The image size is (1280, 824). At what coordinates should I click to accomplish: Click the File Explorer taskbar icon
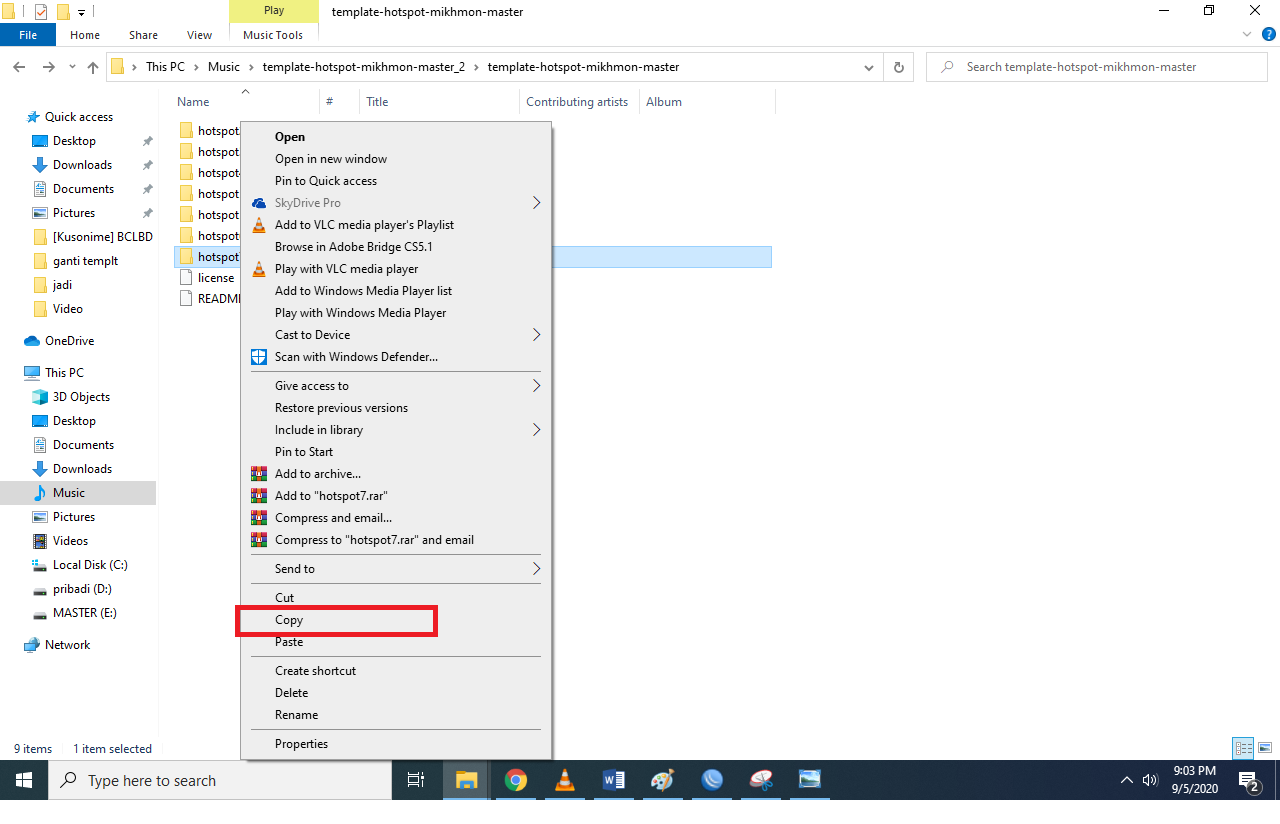(466, 780)
